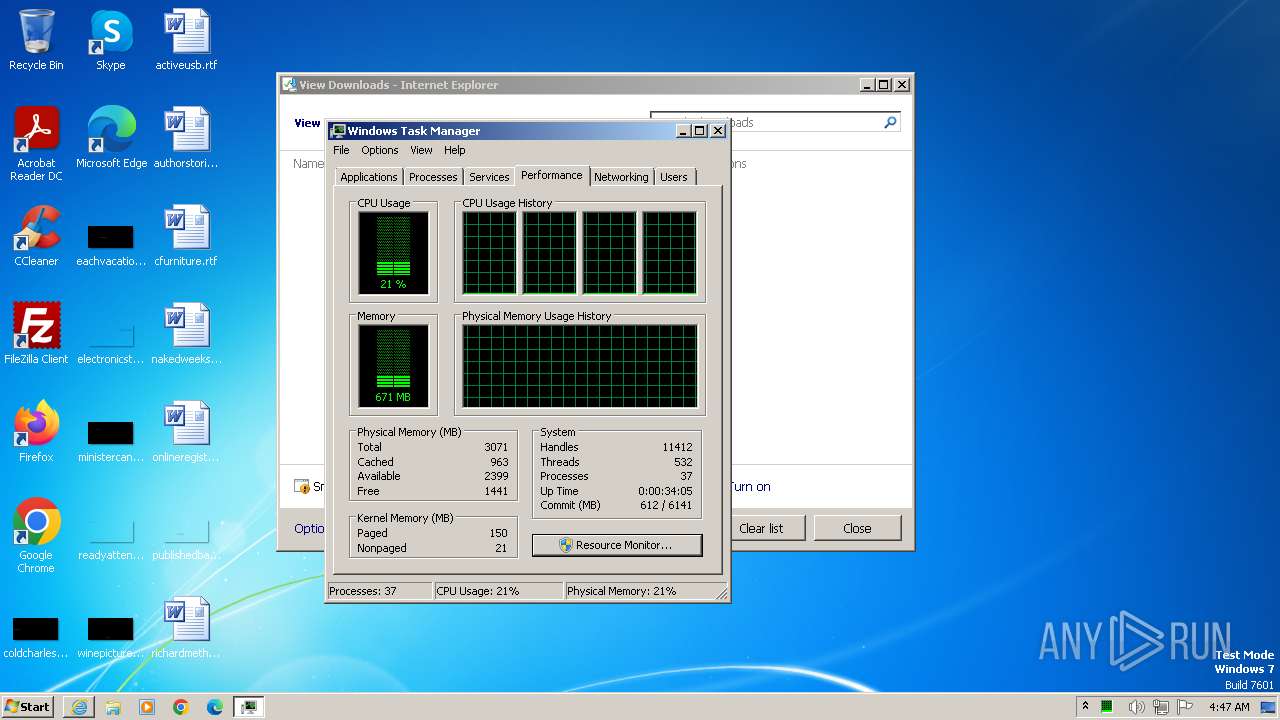Open Task Manager File menu
The width and height of the screenshot is (1280, 720).
[341, 150]
